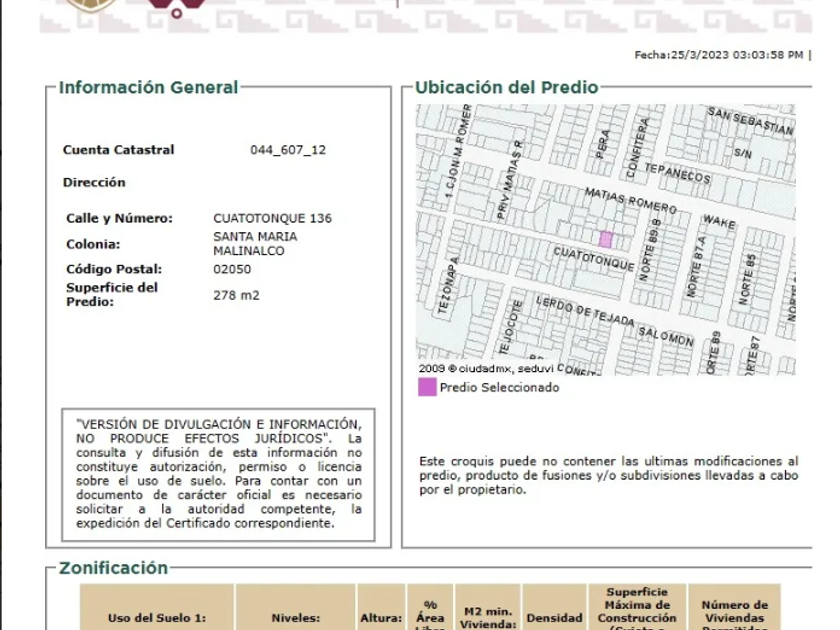Viewport: 840px width, 630px height.
Task: Click the CONFITERA street label on map
Action: 637,148
